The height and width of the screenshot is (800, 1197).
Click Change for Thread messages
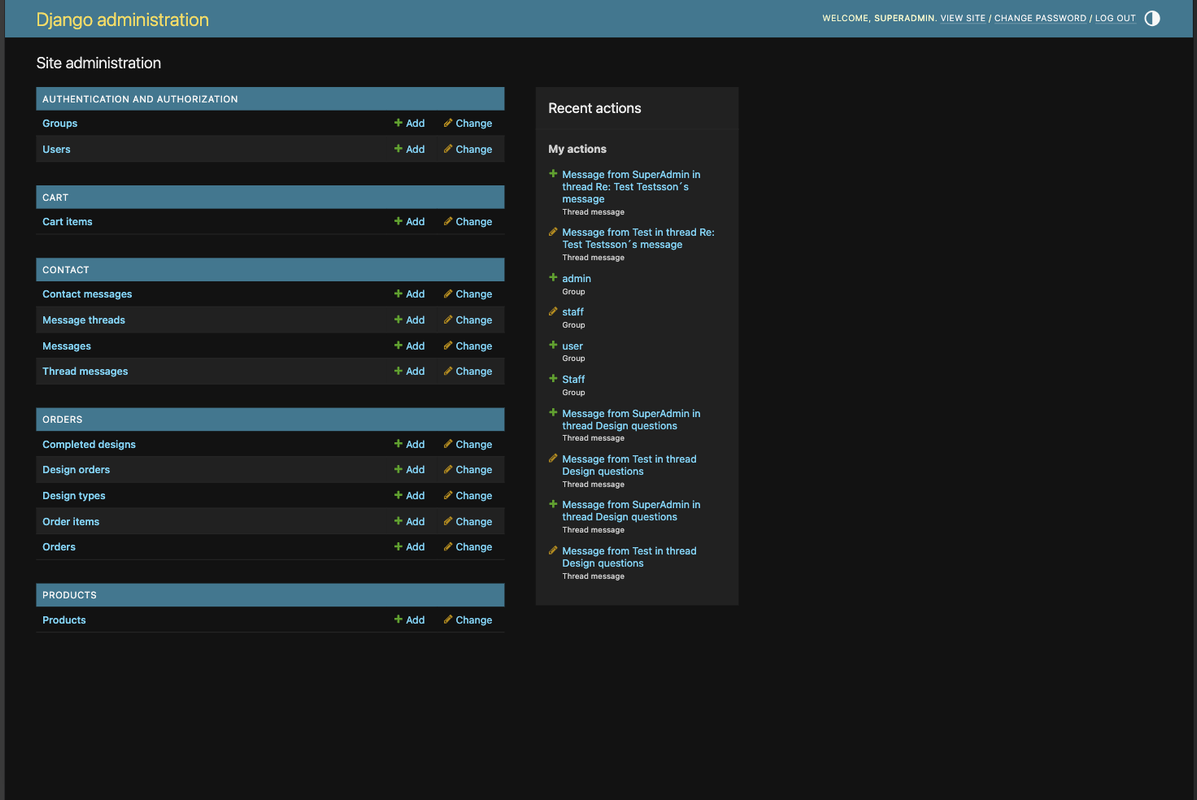click(x=467, y=372)
